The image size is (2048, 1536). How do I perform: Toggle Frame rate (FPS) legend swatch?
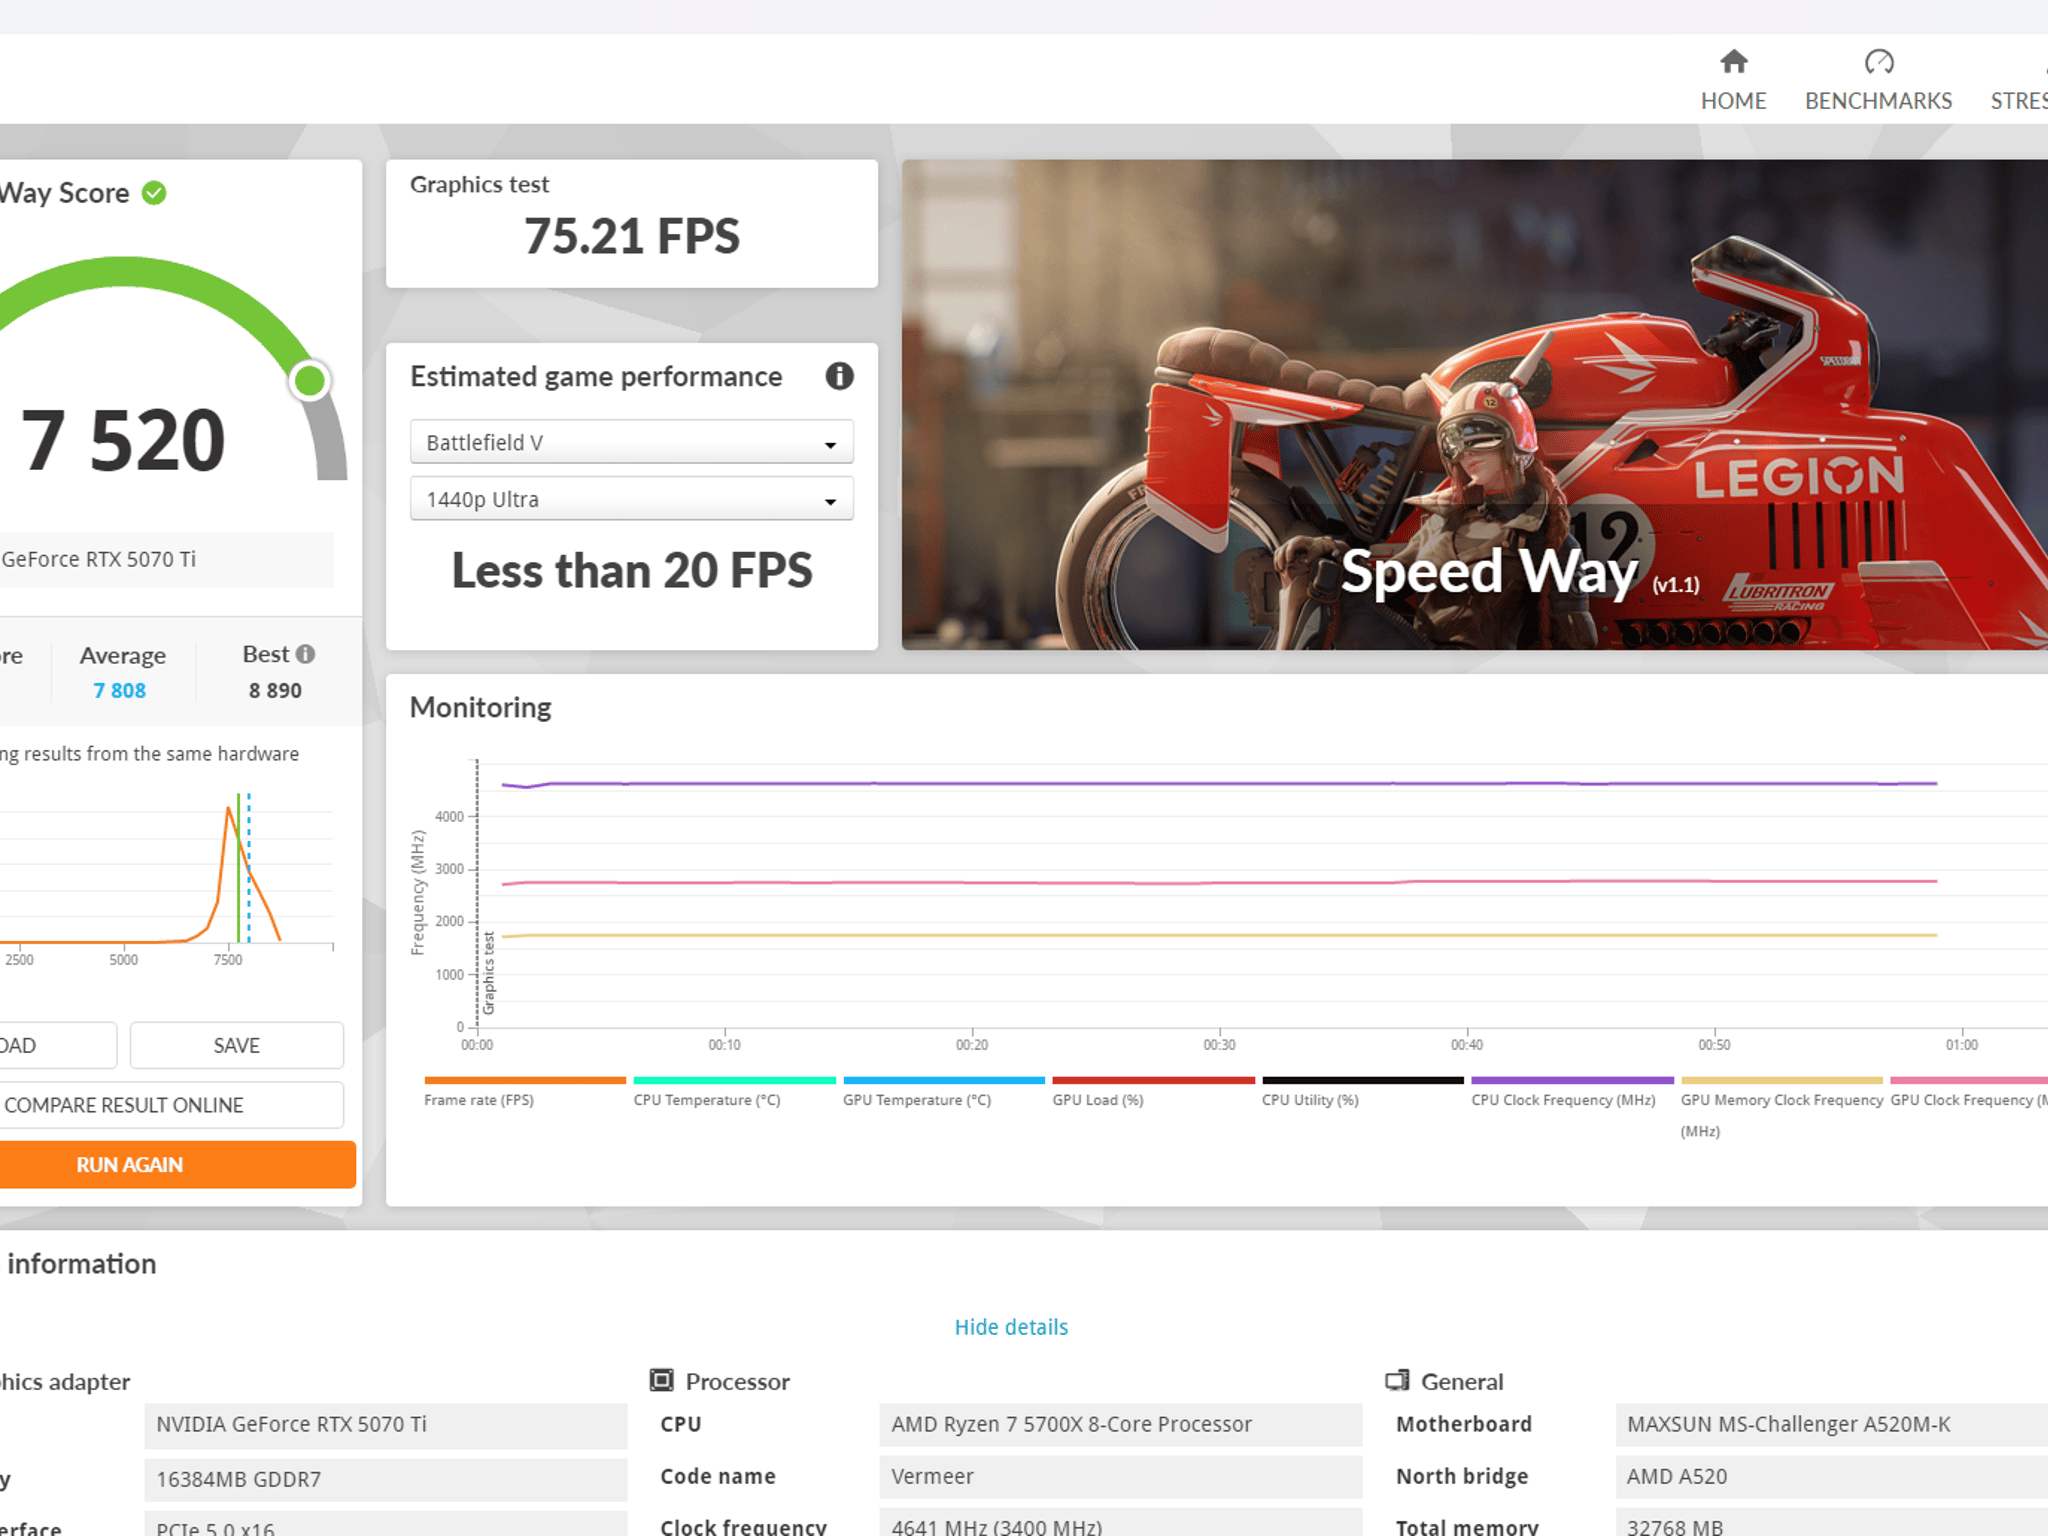pyautogui.click(x=525, y=1080)
